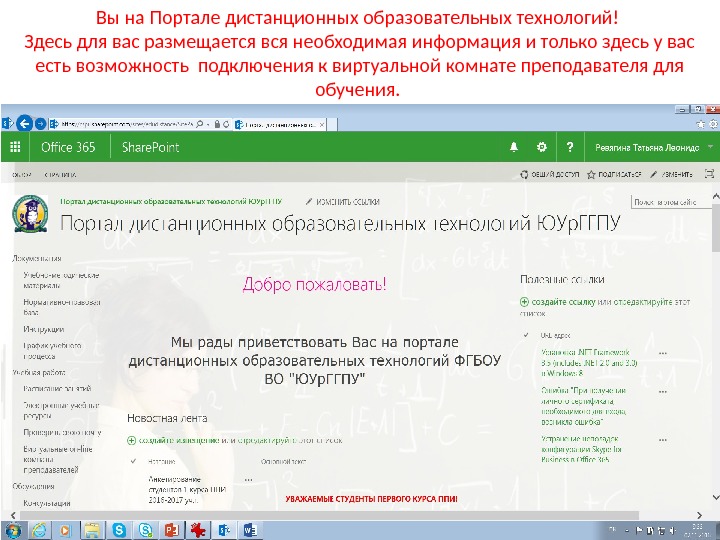This screenshot has width=720, height=540.
Task: Click the plus icon beside 'создайте ссылку'
Action: [524, 302]
